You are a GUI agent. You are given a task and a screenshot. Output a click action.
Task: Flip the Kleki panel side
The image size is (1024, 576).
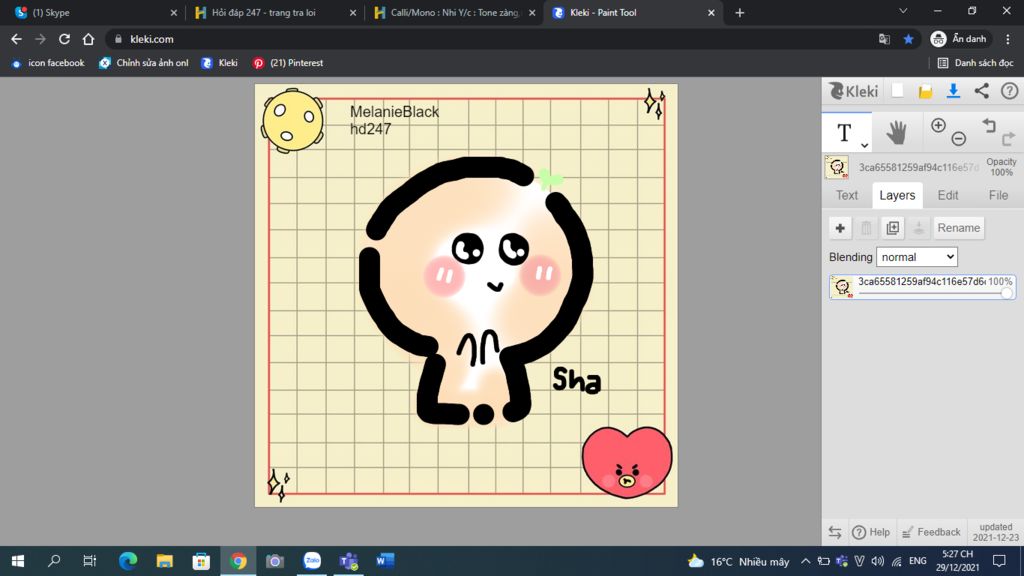(x=835, y=532)
